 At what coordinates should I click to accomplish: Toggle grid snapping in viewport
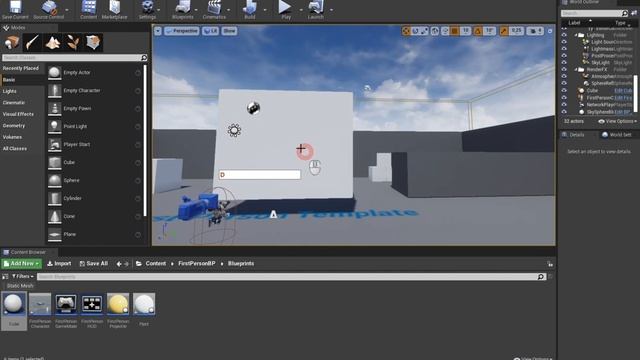tap(455, 31)
